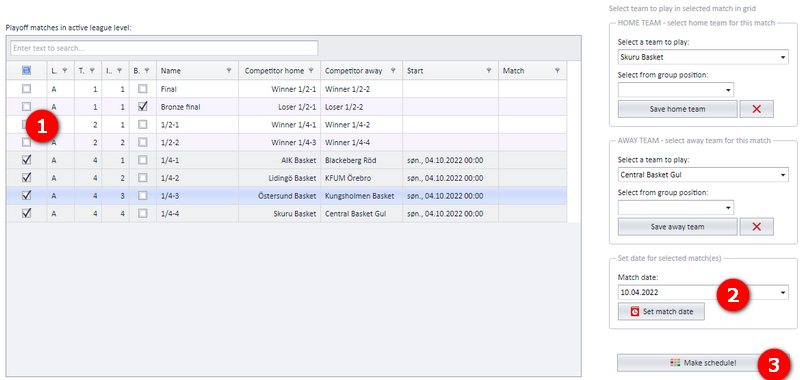Viewport: 800px width, 380px height.
Task: Click Save away team button
Action: pyautogui.click(x=678, y=226)
